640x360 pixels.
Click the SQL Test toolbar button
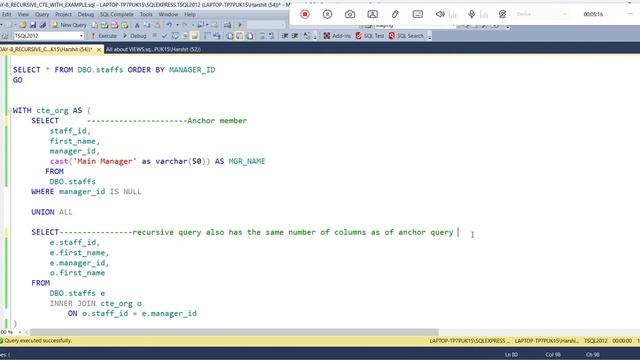click(370, 36)
